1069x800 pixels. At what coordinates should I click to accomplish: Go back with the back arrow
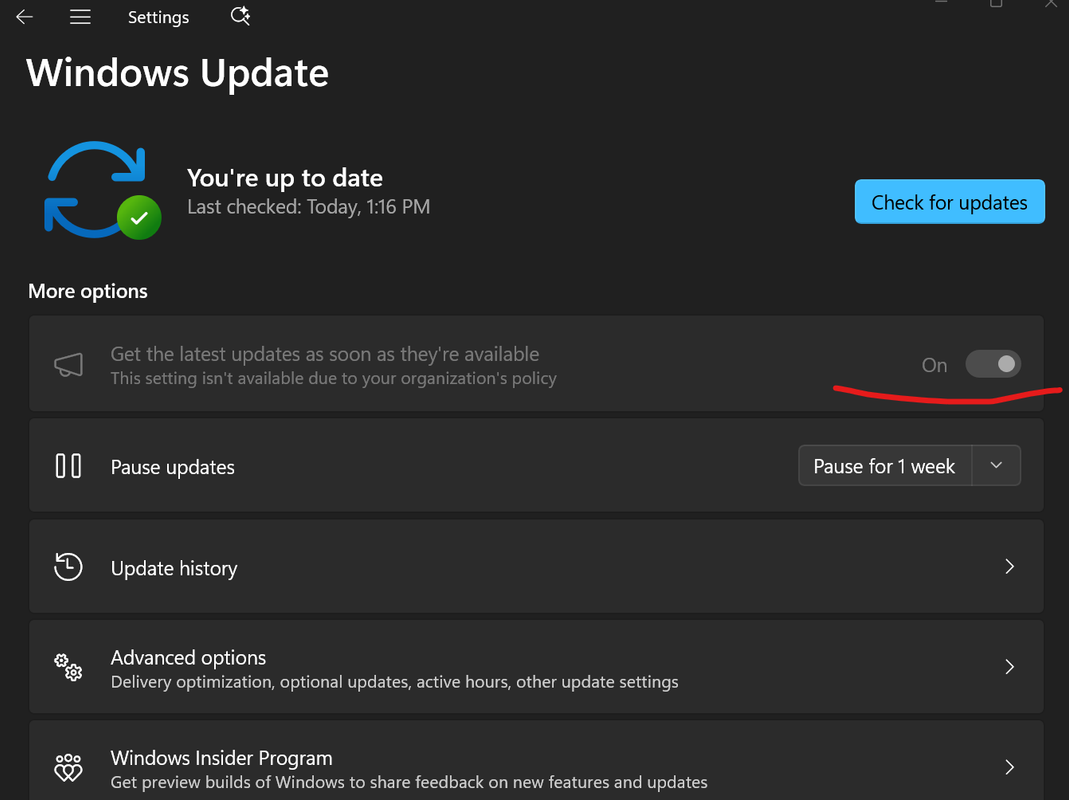(x=25, y=16)
